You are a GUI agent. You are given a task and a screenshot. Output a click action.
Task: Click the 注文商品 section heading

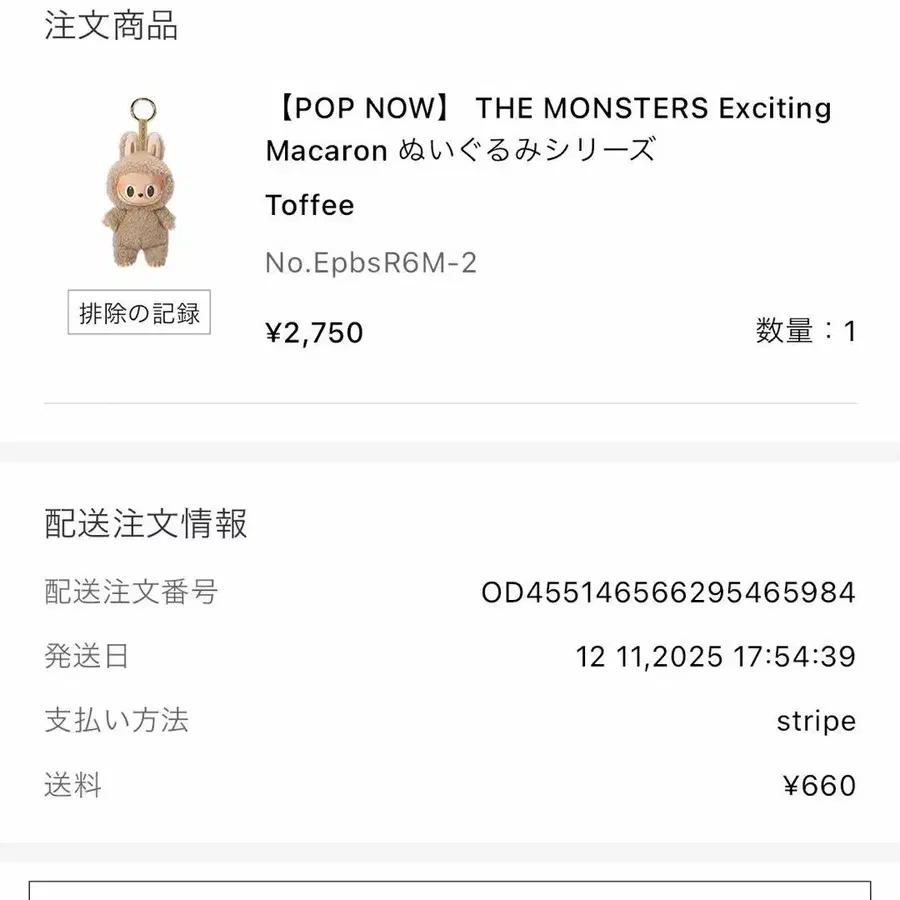tap(111, 26)
